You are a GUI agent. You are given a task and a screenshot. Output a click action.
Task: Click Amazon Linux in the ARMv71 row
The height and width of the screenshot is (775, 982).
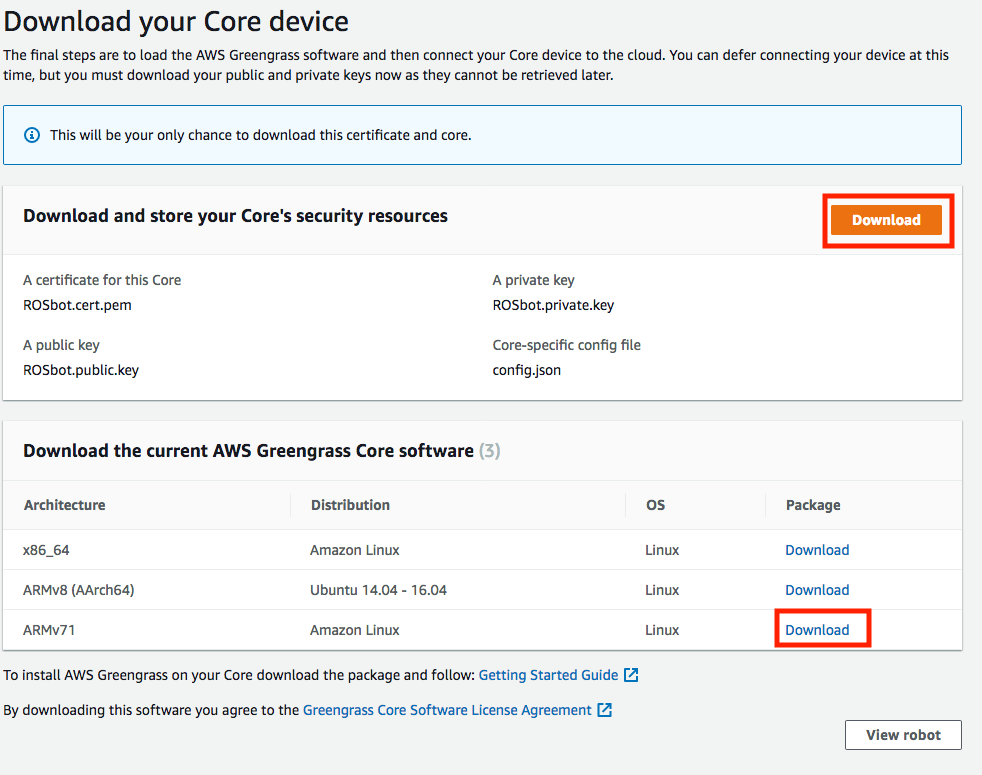[x=354, y=630]
